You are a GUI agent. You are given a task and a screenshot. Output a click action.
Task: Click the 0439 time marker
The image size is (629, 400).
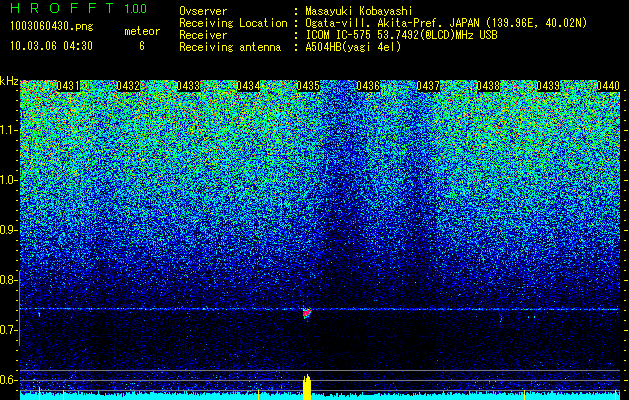pos(548,86)
